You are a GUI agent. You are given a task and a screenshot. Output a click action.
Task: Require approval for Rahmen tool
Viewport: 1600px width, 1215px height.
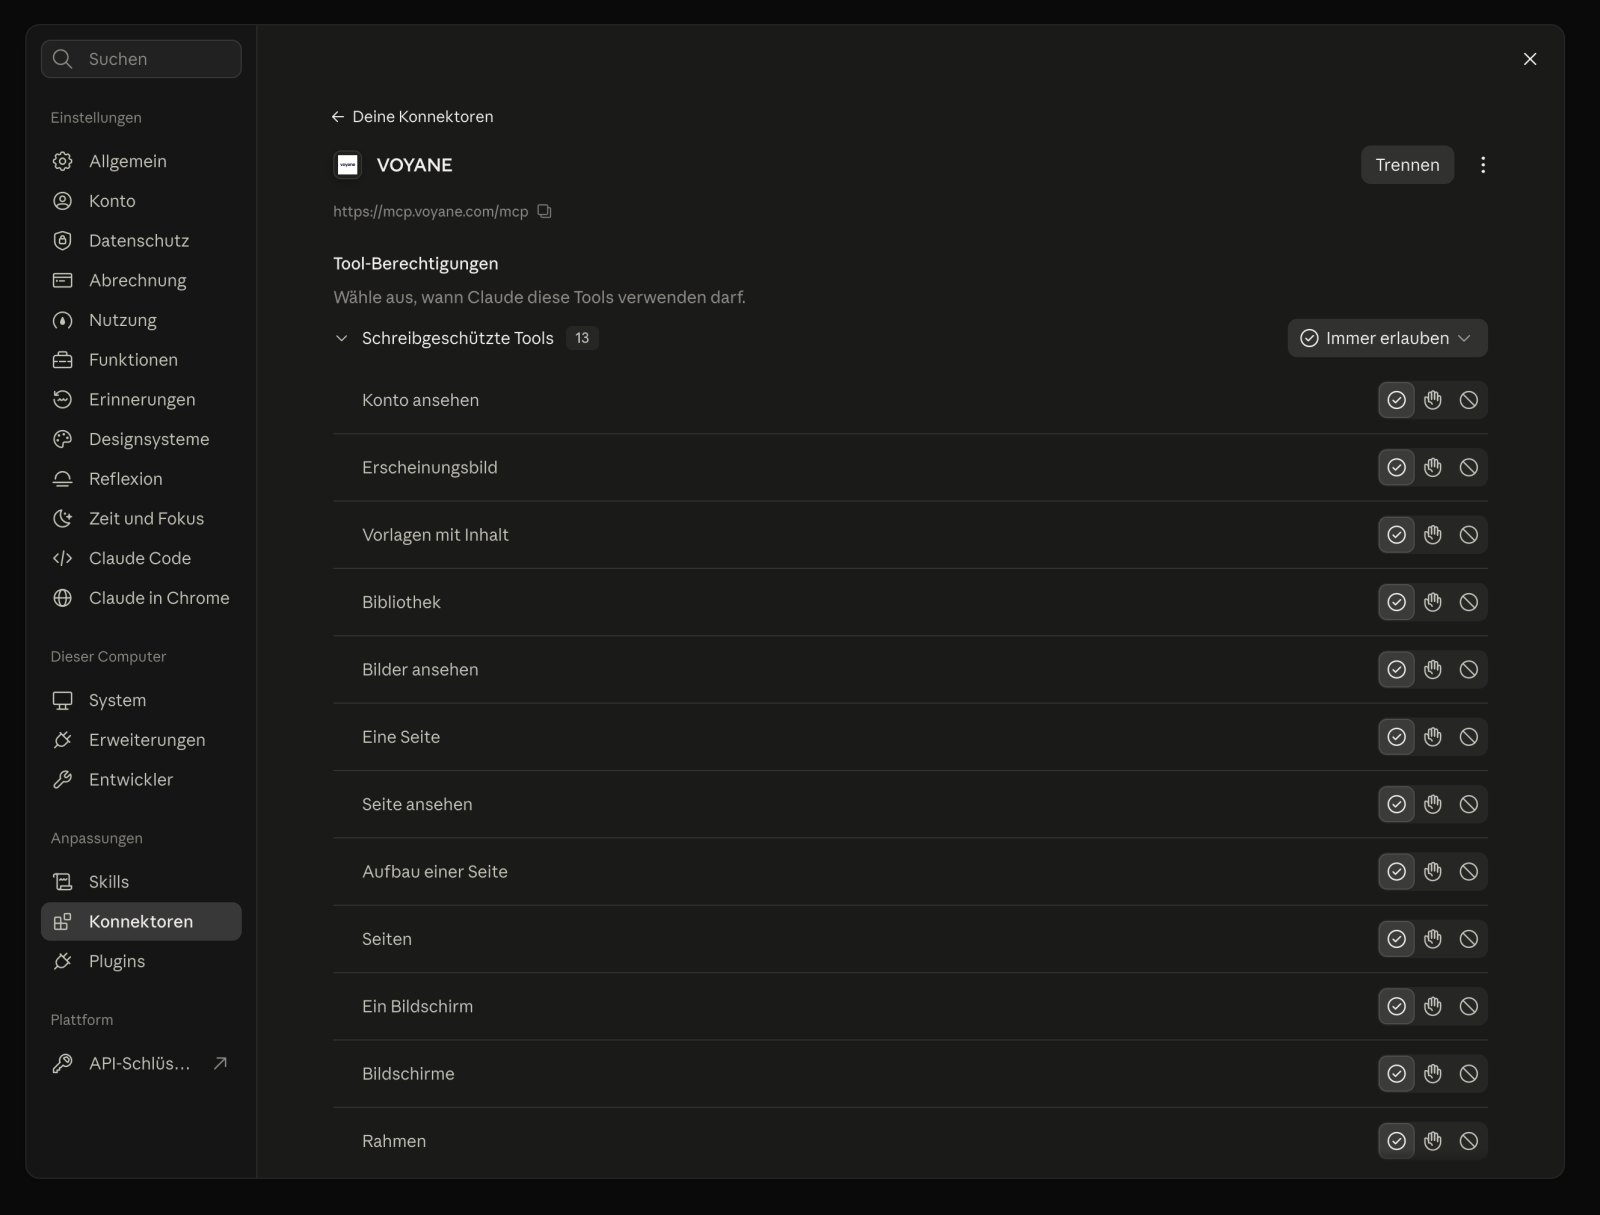1433,1141
